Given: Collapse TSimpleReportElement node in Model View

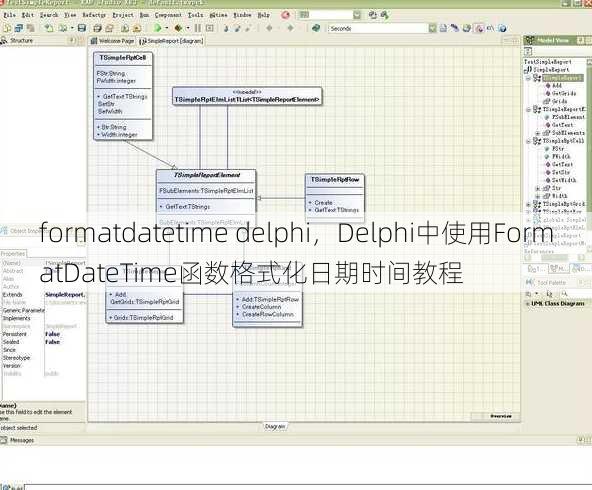Looking at the screenshot, I should click(x=528, y=109).
